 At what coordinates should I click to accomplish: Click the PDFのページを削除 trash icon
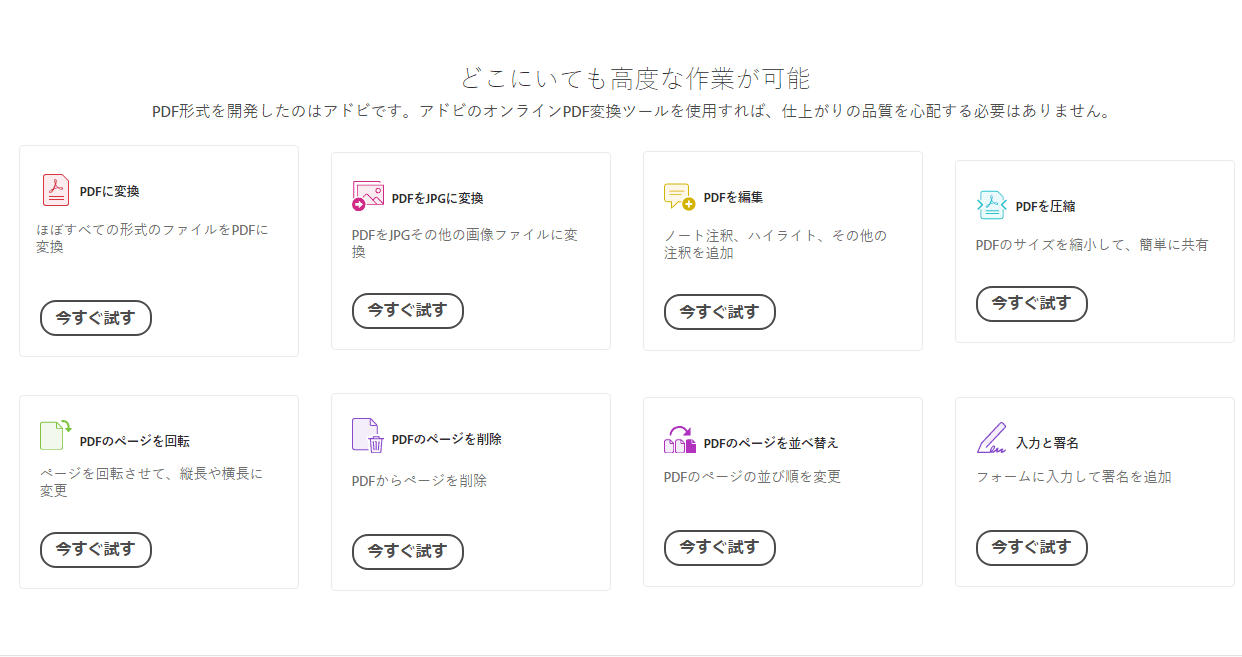(x=368, y=436)
